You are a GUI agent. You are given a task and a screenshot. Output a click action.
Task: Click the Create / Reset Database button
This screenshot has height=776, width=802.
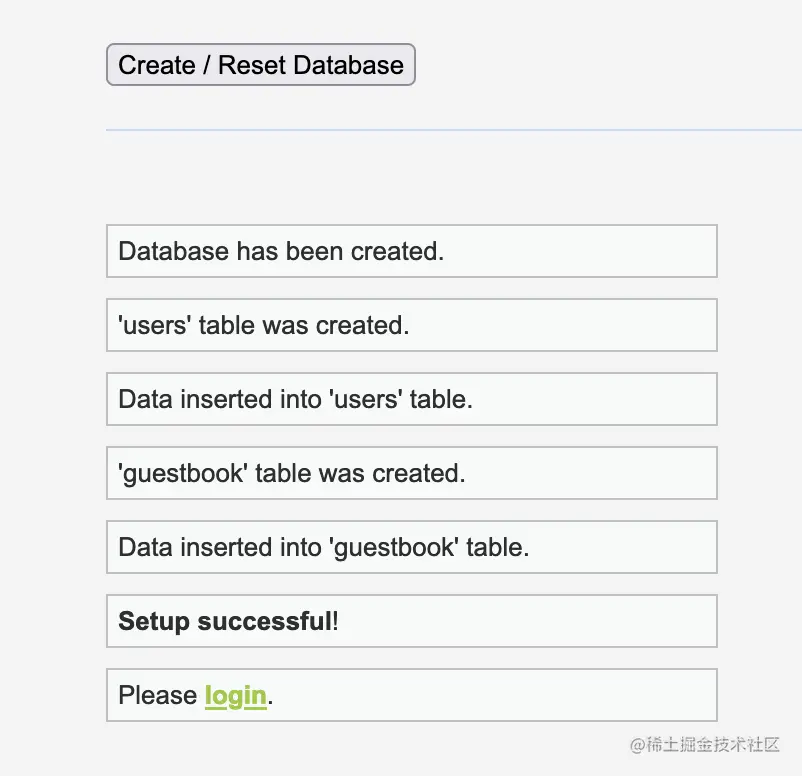[x=260, y=65]
